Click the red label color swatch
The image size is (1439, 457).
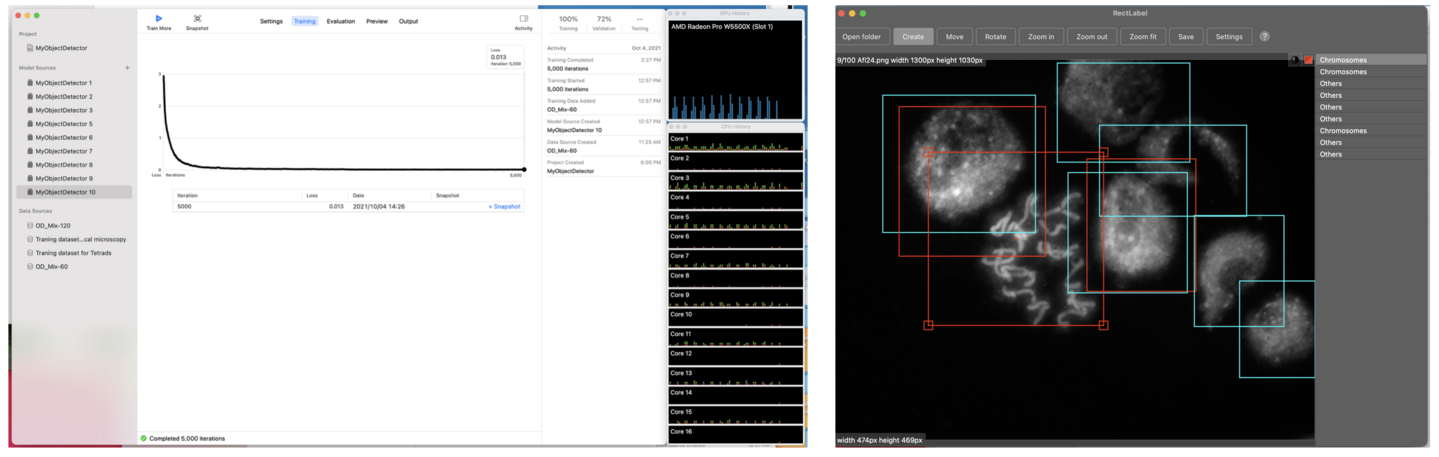(1308, 60)
